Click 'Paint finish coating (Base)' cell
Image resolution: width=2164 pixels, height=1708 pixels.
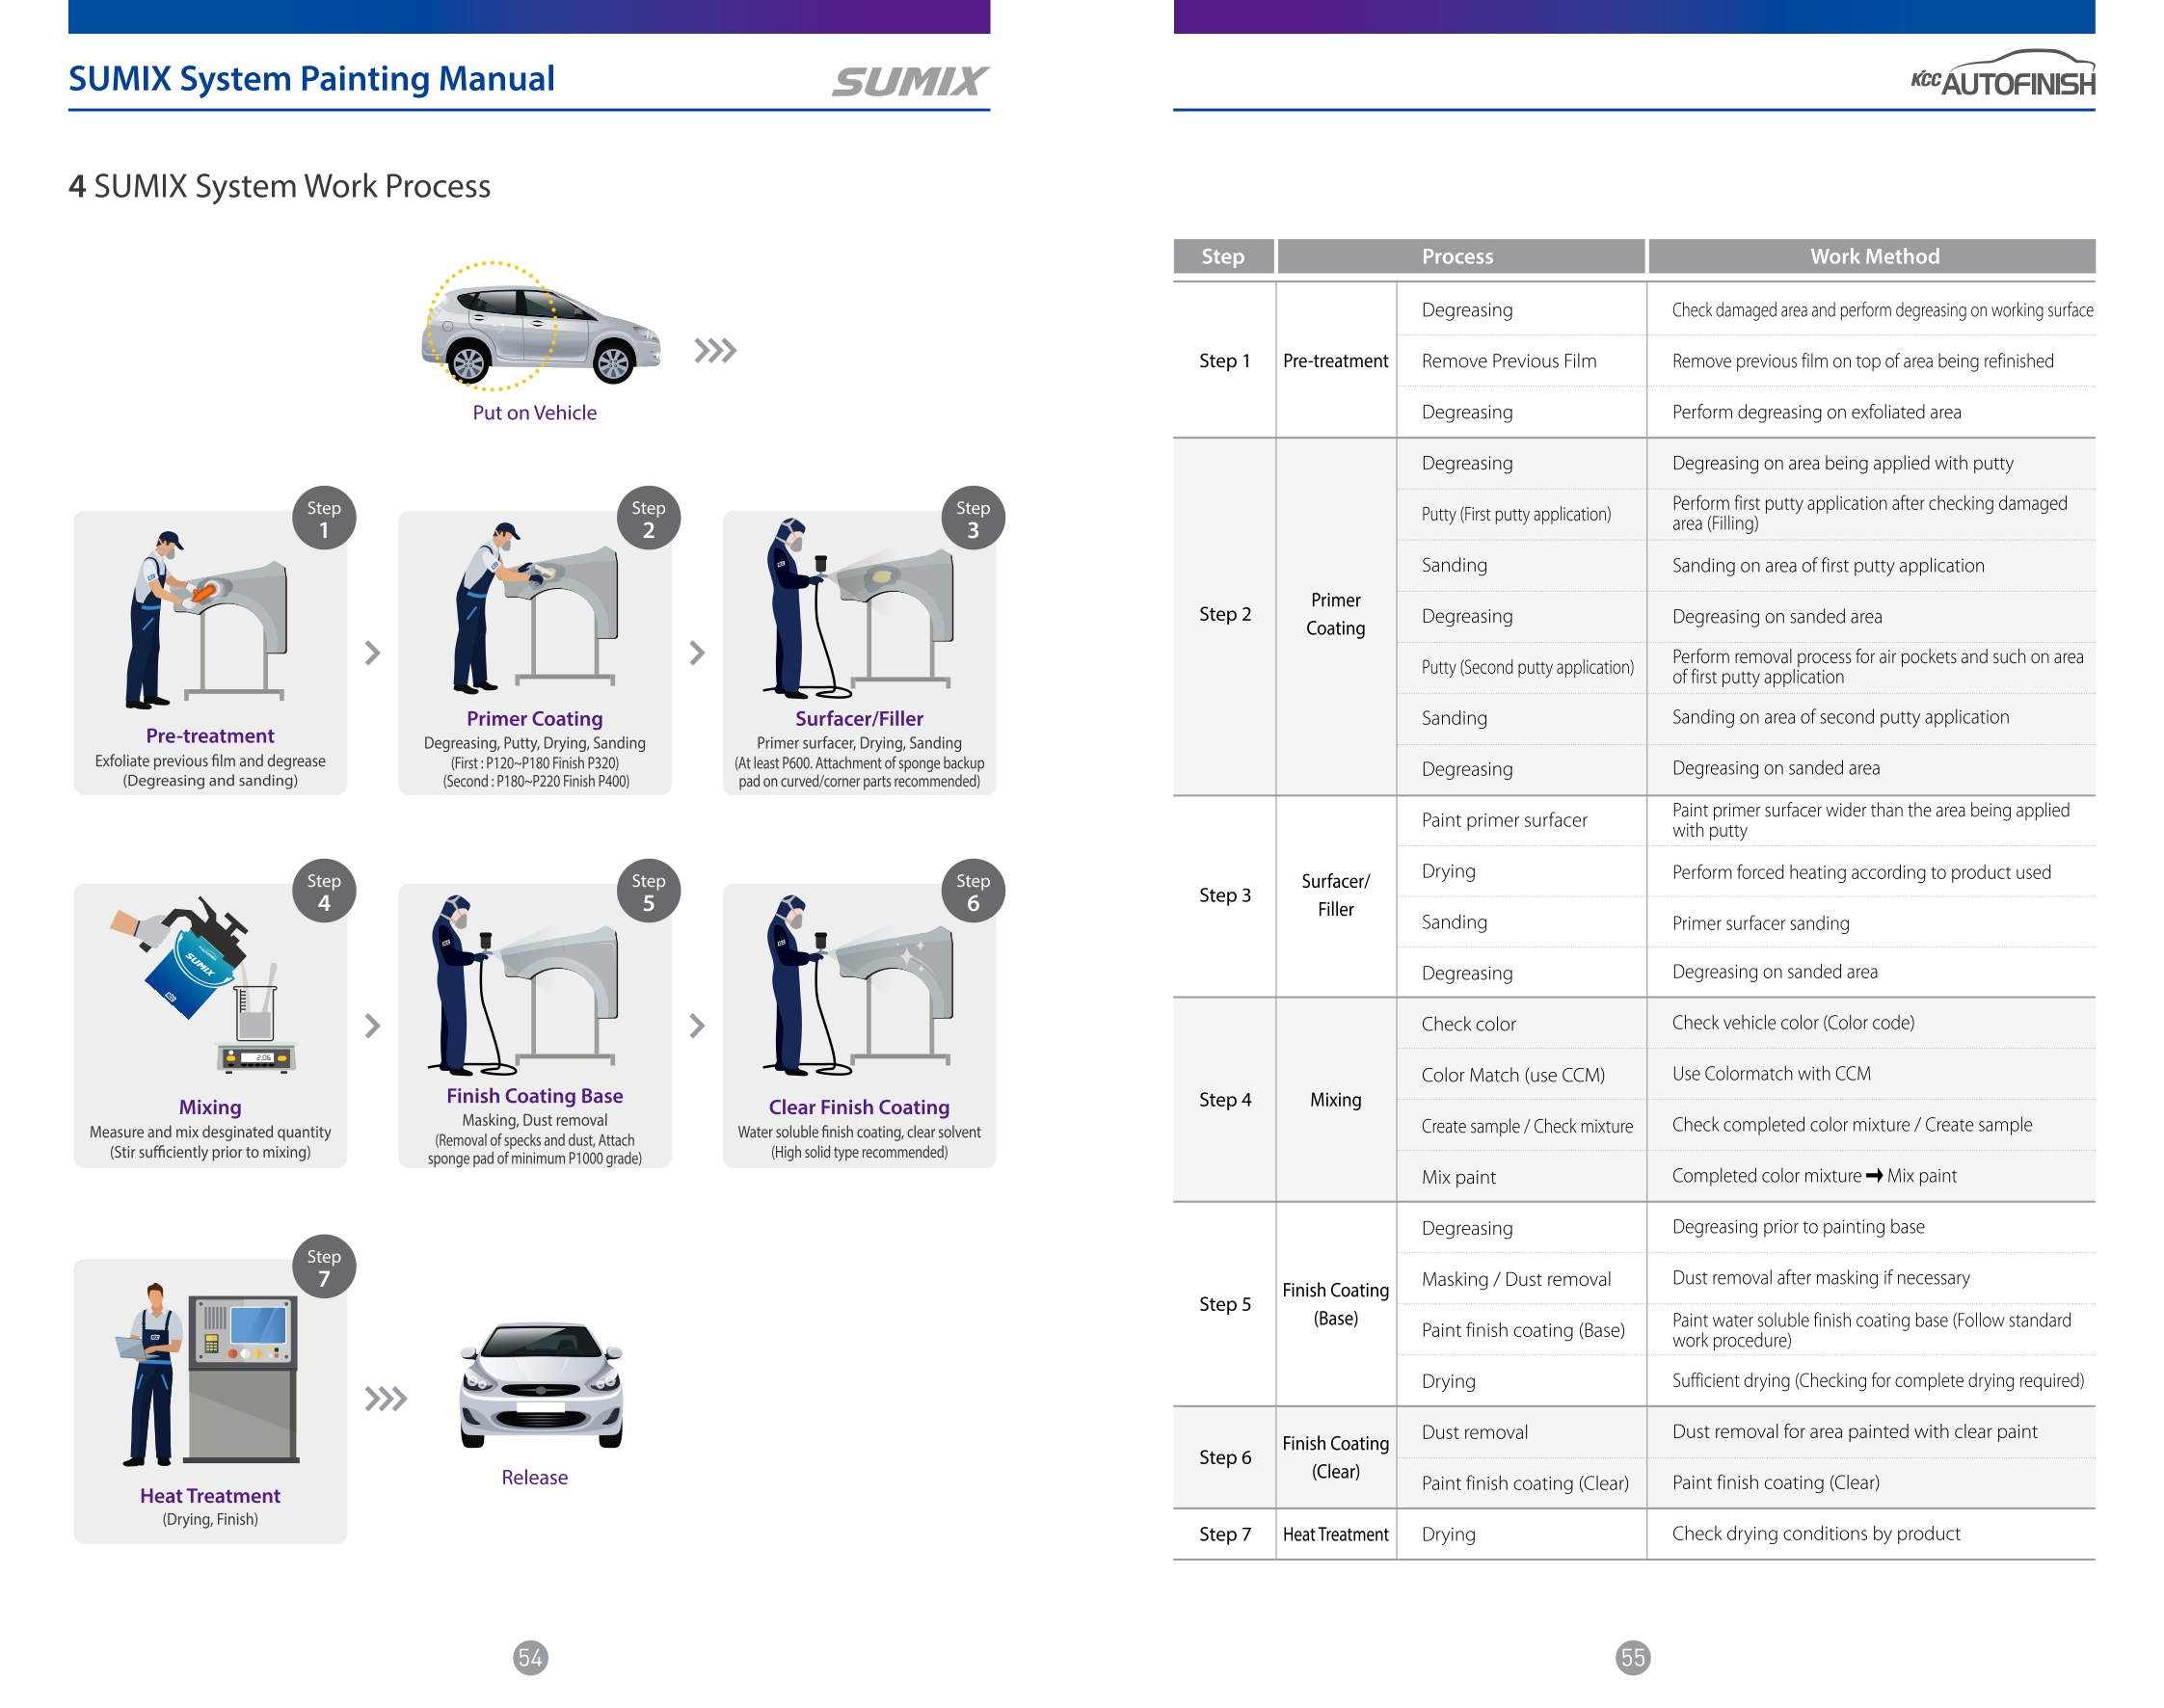click(x=1522, y=1331)
